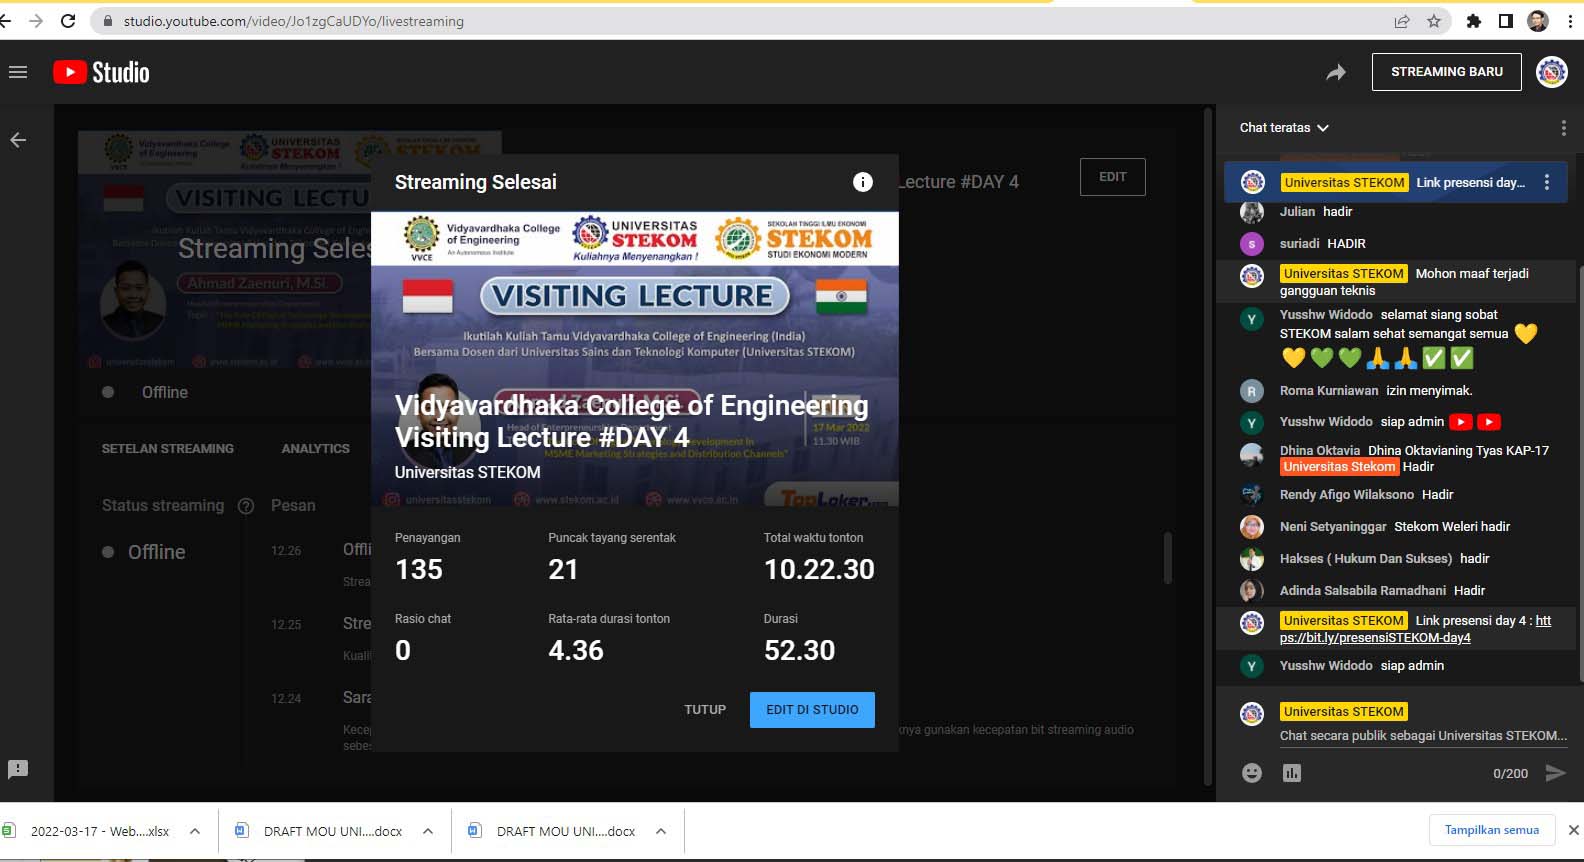Image resolution: width=1584 pixels, height=862 pixels.
Task: Click Durasi value 52.30
Action: (x=799, y=651)
